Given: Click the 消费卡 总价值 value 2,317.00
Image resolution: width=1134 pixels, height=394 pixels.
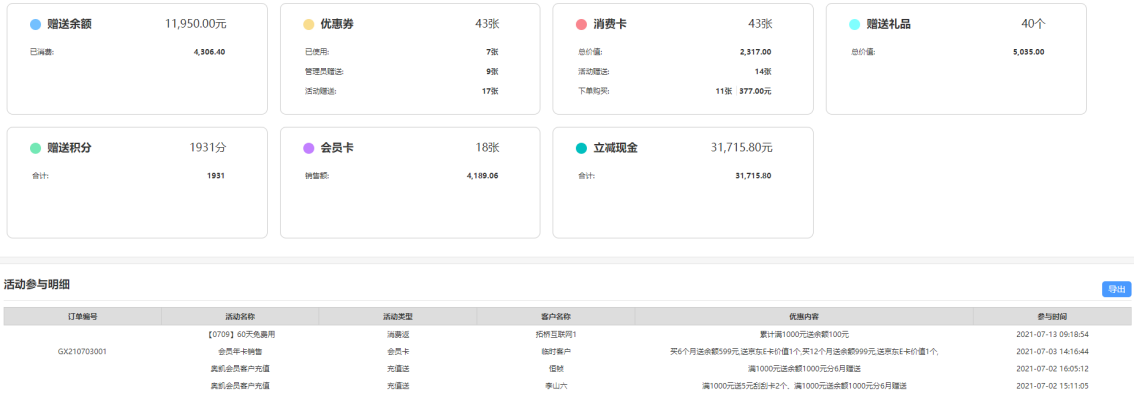Looking at the screenshot, I should pyautogui.click(x=756, y=52).
